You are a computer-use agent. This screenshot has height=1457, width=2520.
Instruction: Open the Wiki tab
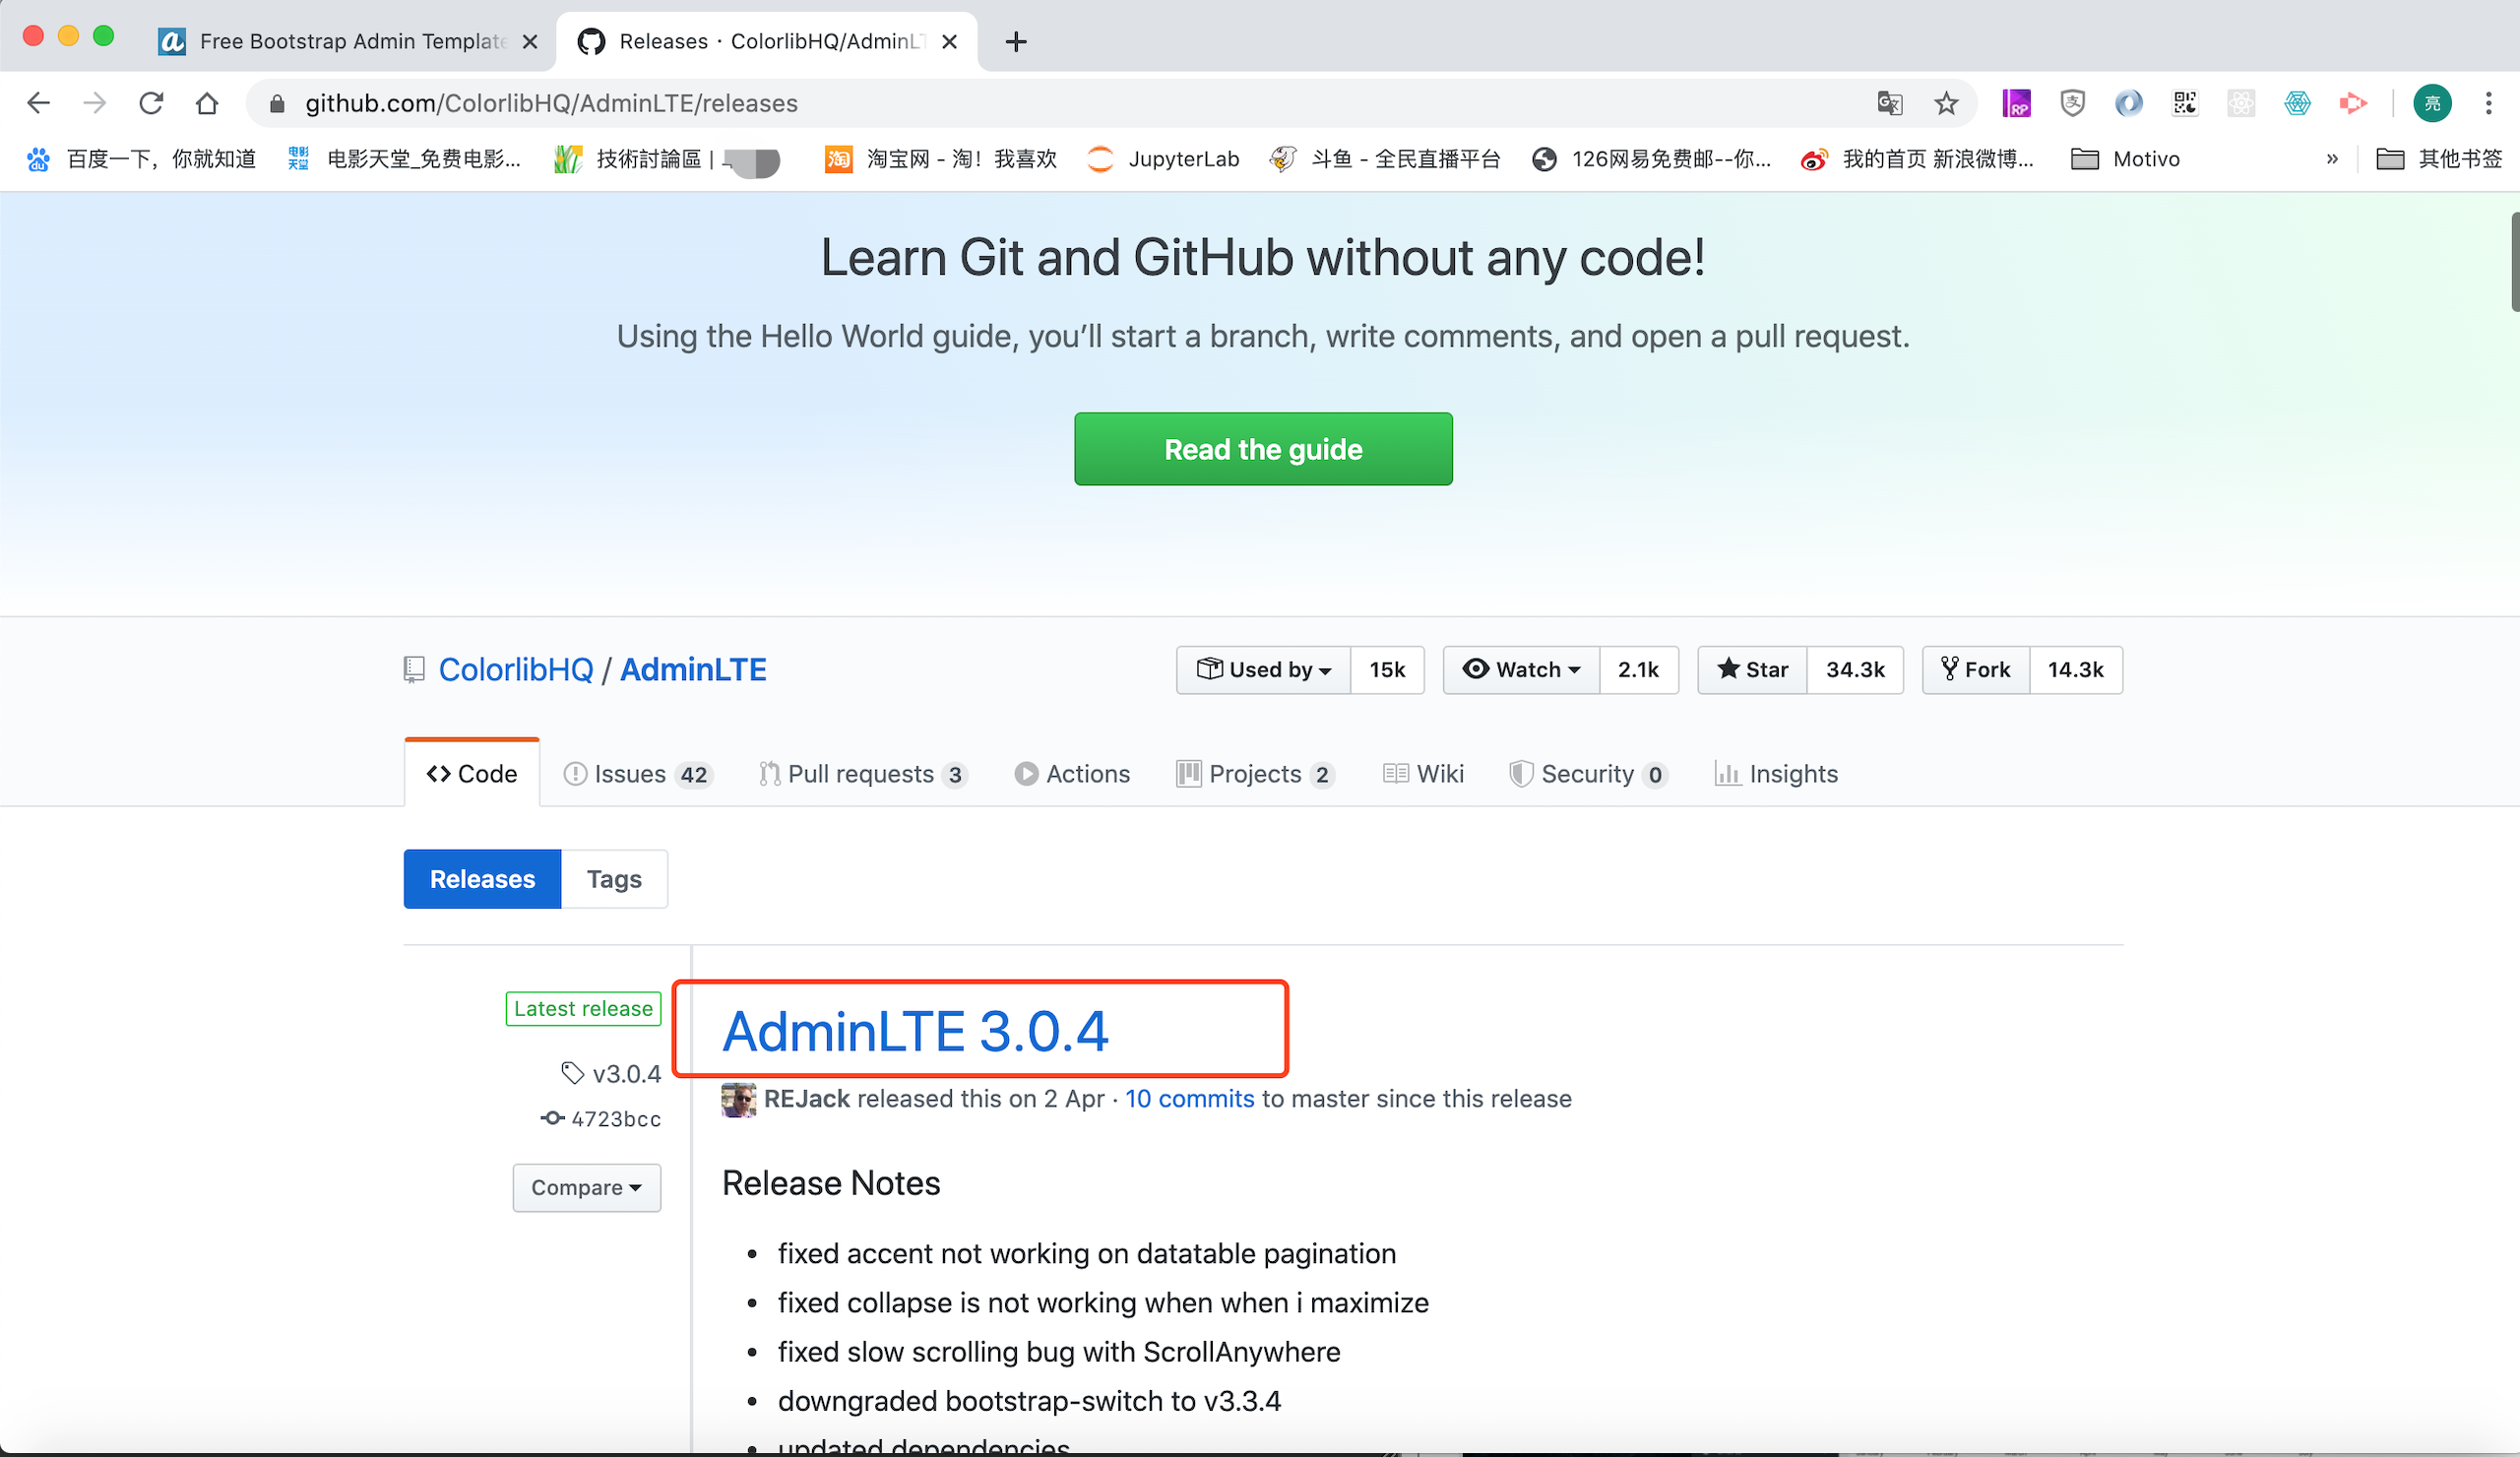pyautogui.click(x=1423, y=773)
